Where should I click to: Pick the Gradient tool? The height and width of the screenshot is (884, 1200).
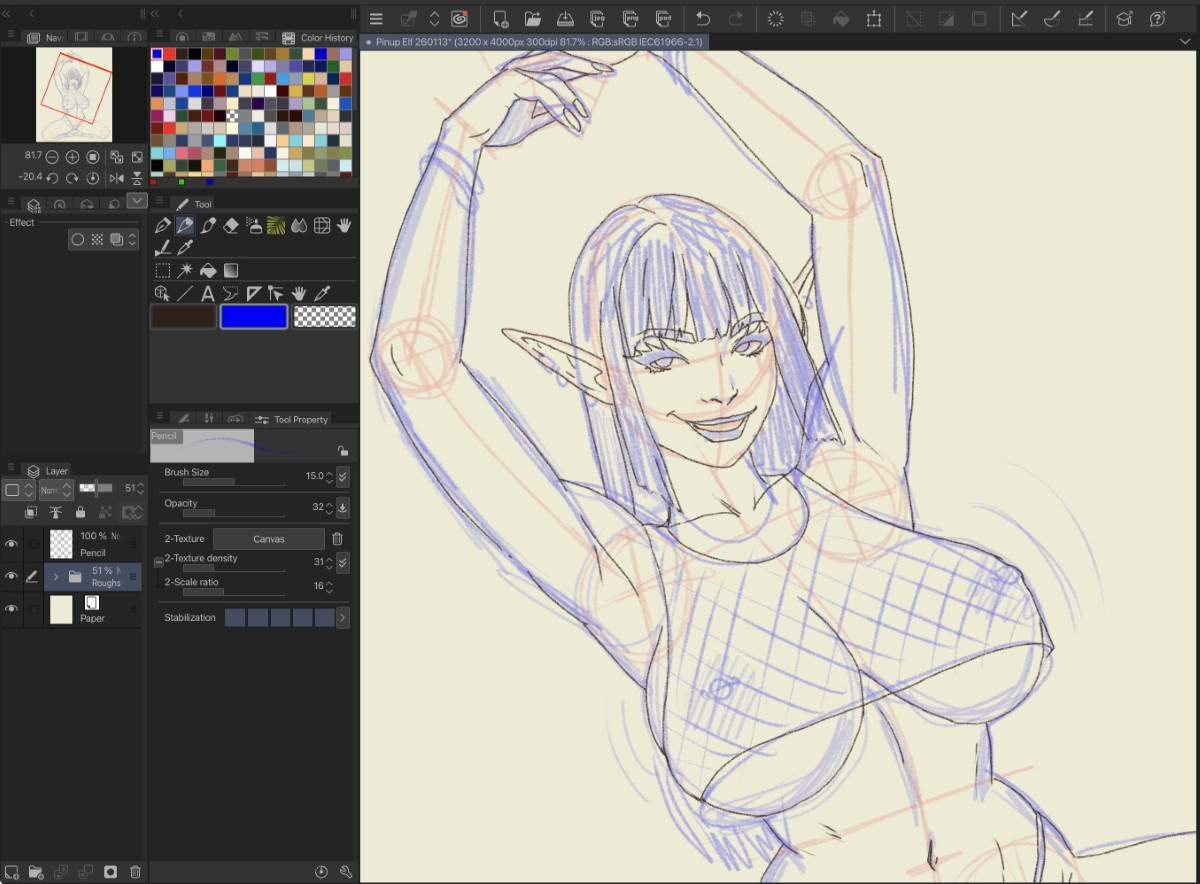(231, 270)
